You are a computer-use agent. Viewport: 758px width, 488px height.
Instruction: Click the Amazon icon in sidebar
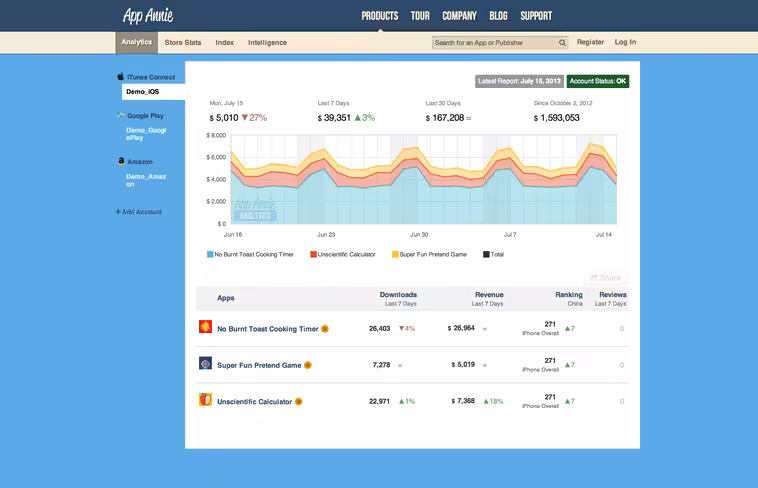(x=121, y=161)
